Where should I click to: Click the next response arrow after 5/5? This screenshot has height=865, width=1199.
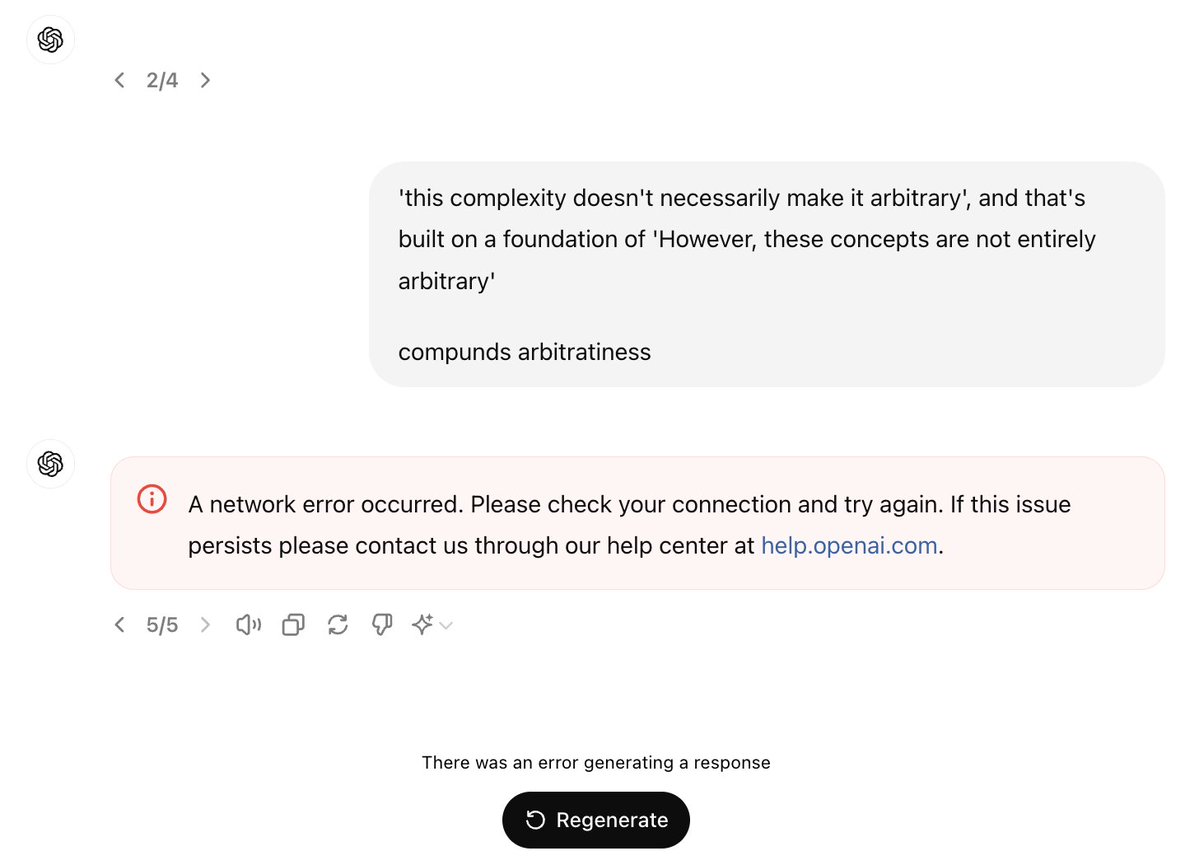pos(205,625)
